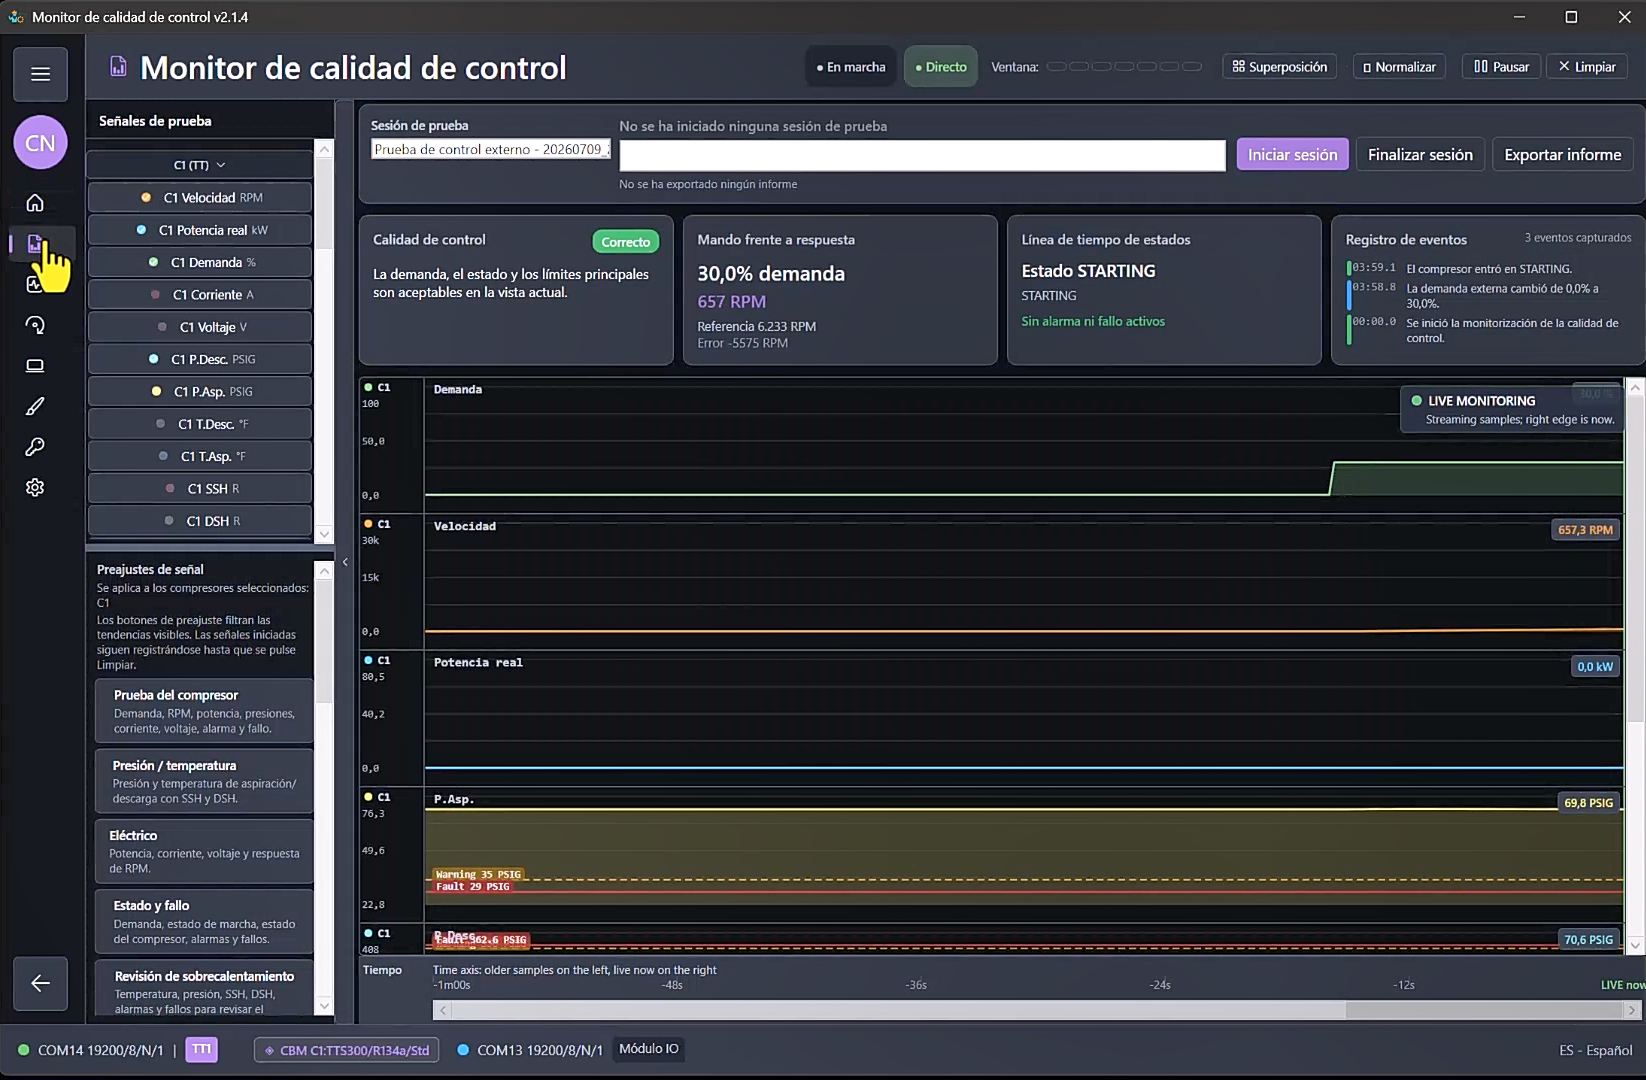This screenshot has height=1080, width=1646.
Task: Expand the C1 (TT) compressor dropdown
Action: (x=200, y=165)
